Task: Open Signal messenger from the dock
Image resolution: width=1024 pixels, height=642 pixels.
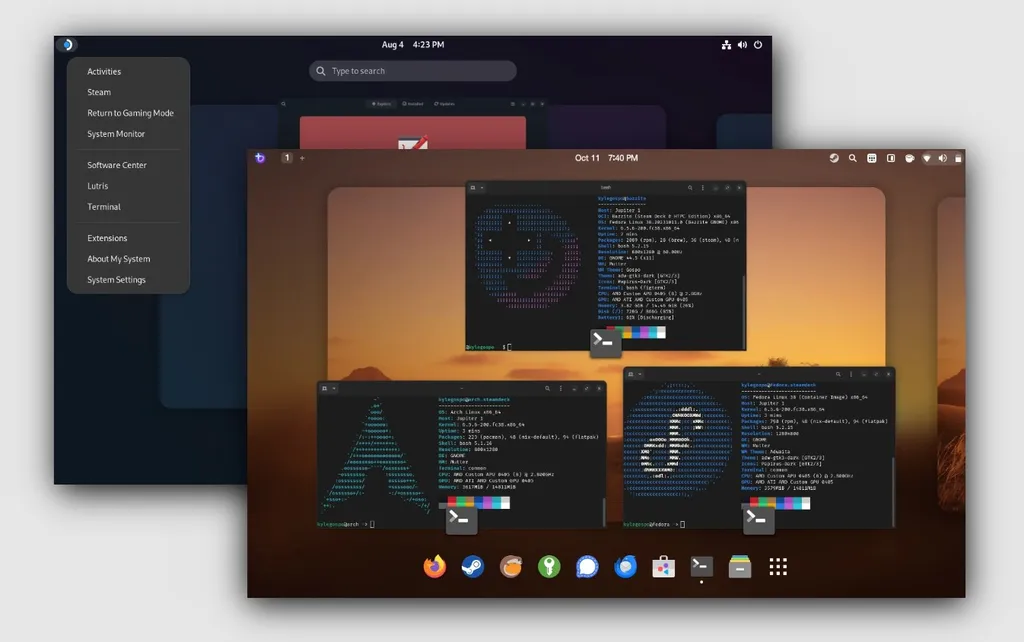Action: coord(586,567)
